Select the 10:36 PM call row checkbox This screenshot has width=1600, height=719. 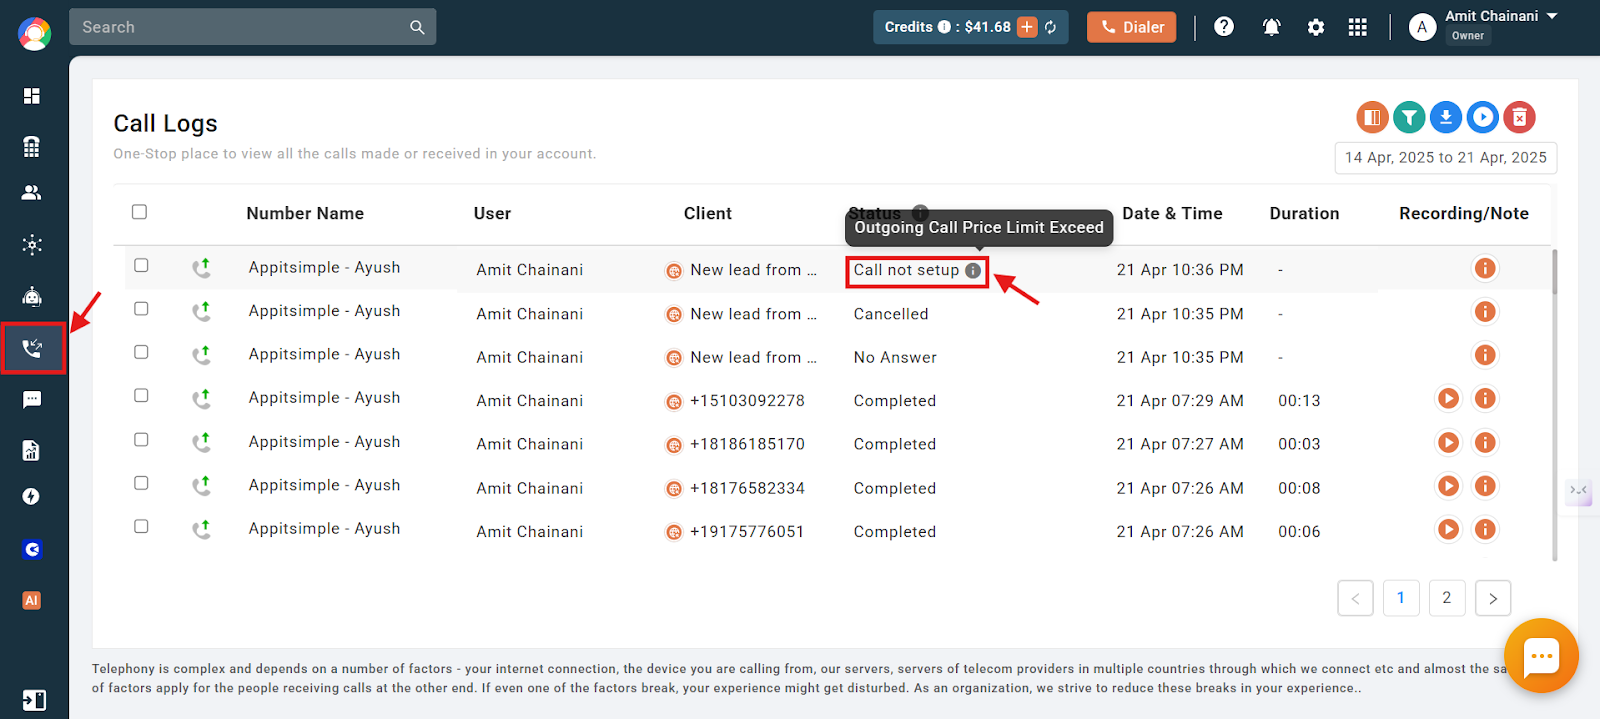point(141,265)
